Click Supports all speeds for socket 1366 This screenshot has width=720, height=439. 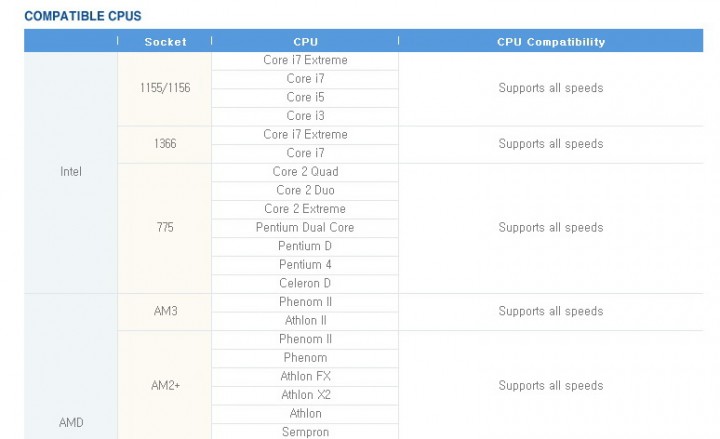pos(550,144)
